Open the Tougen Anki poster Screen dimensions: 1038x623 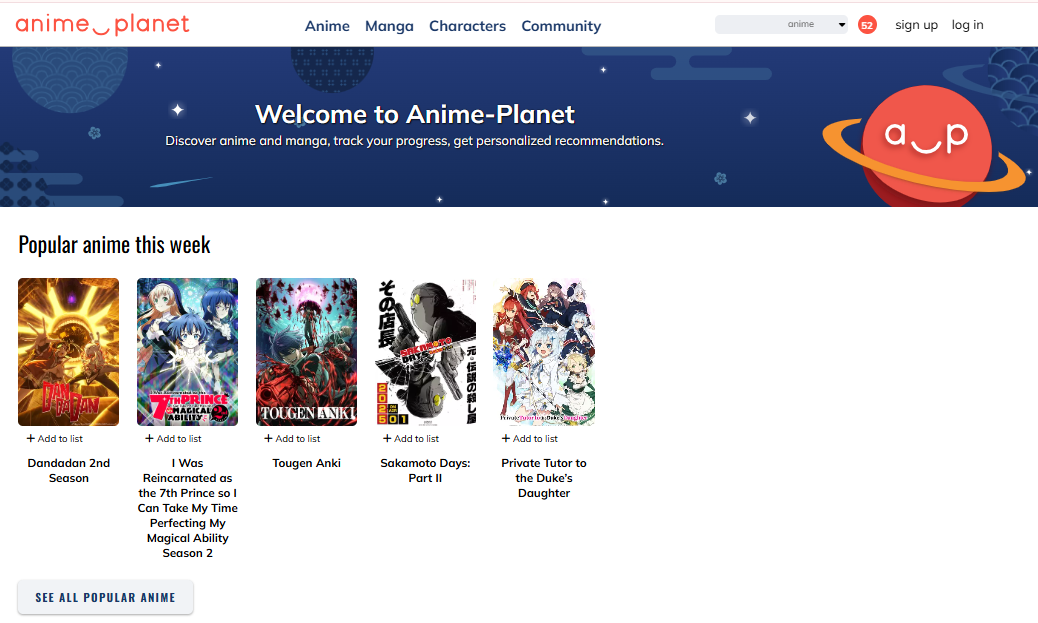pos(307,352)
